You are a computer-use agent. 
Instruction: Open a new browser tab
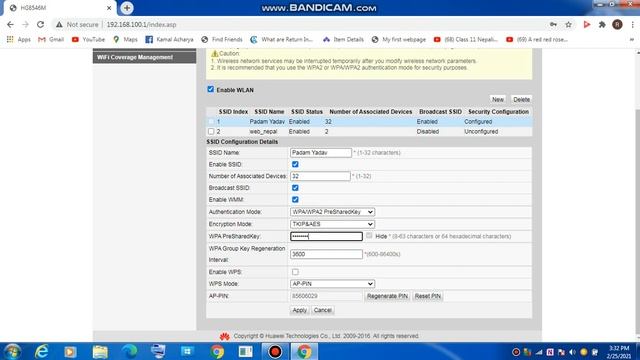click(127, 8)
